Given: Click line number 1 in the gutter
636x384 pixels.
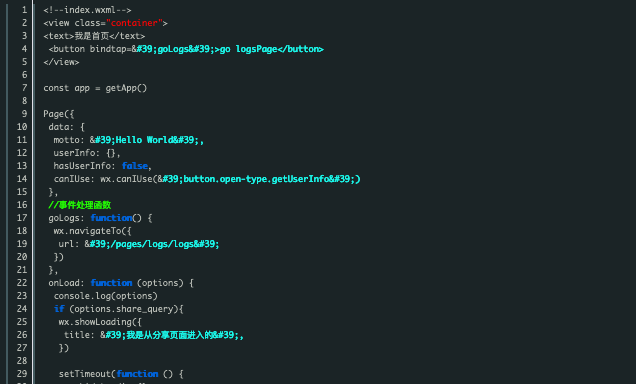Looking at the screenshot, I should [x=24, y=10].
